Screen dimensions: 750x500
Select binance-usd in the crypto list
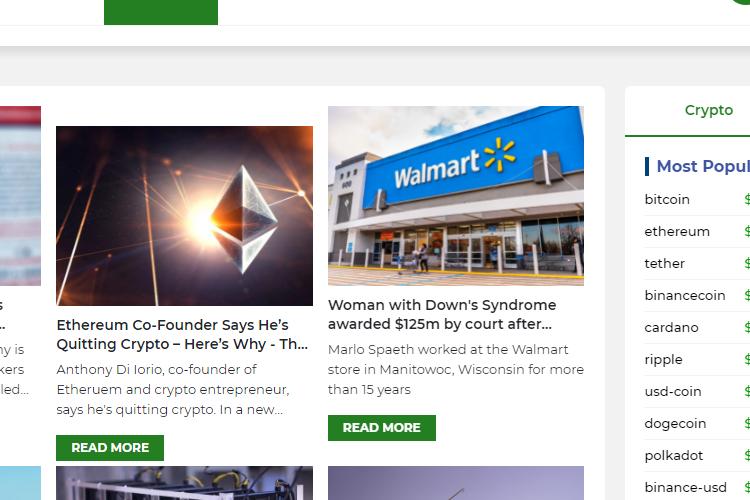pos(685,488)
